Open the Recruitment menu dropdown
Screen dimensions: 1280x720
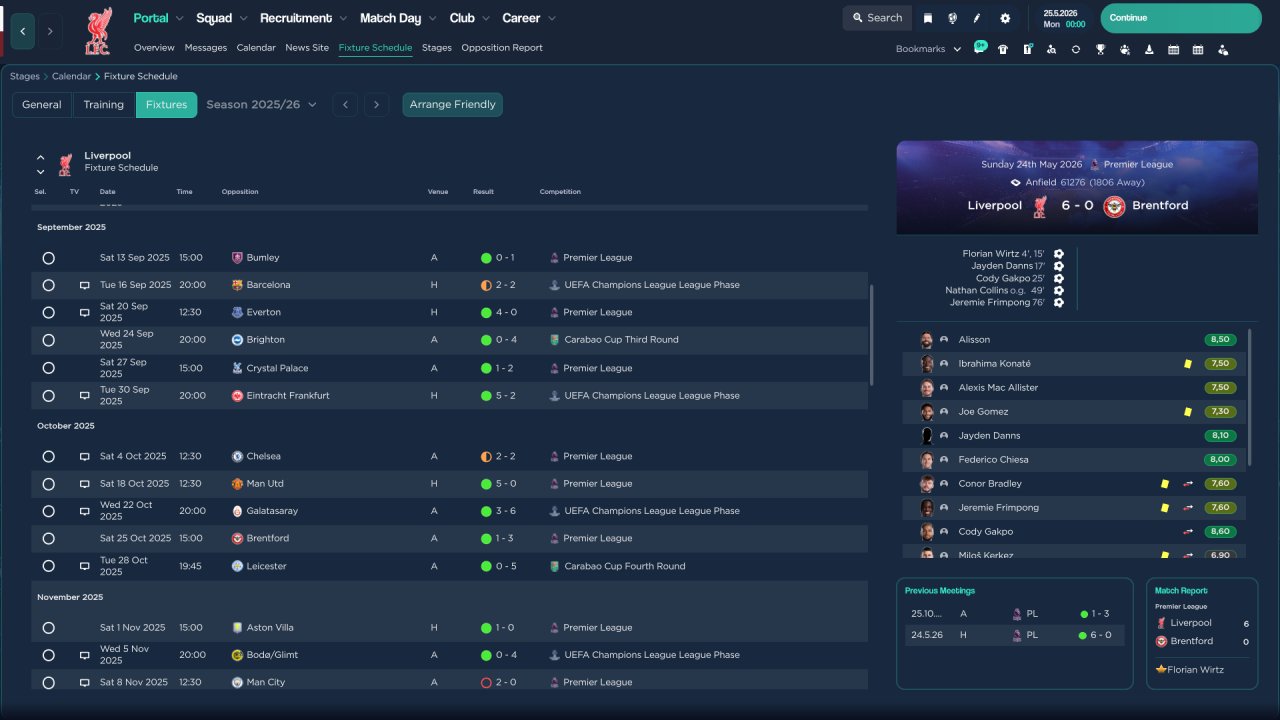coord(304,18)
